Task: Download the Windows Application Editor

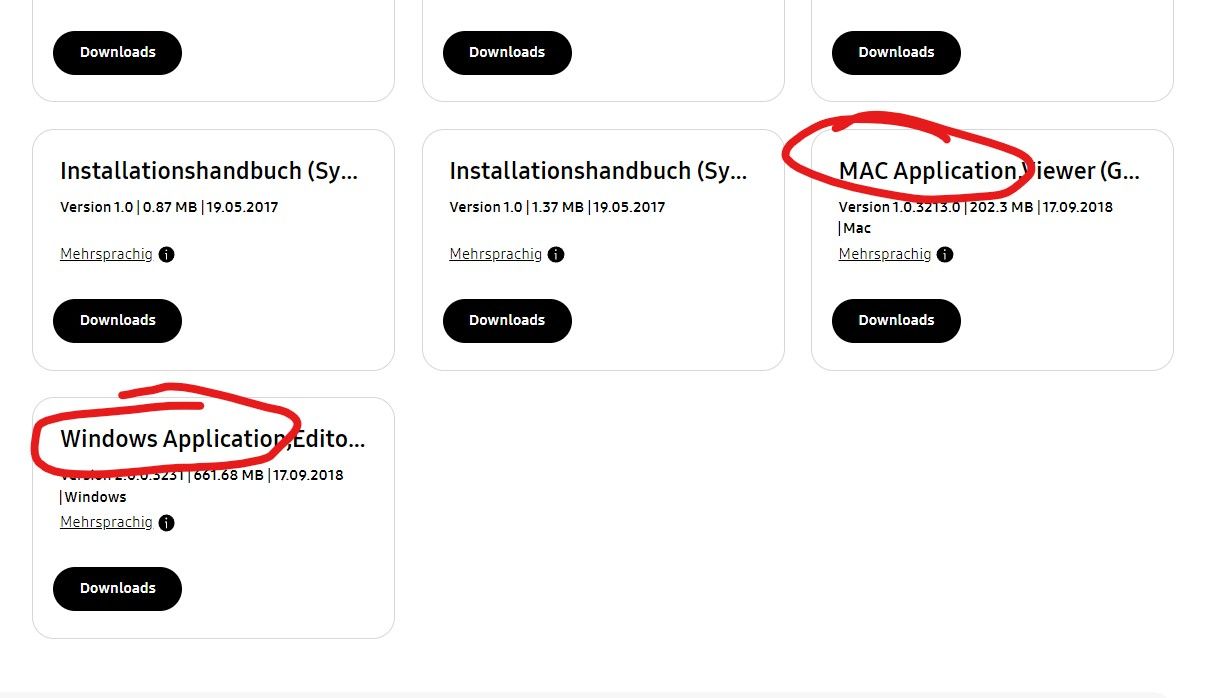Action: pos(117,588)
